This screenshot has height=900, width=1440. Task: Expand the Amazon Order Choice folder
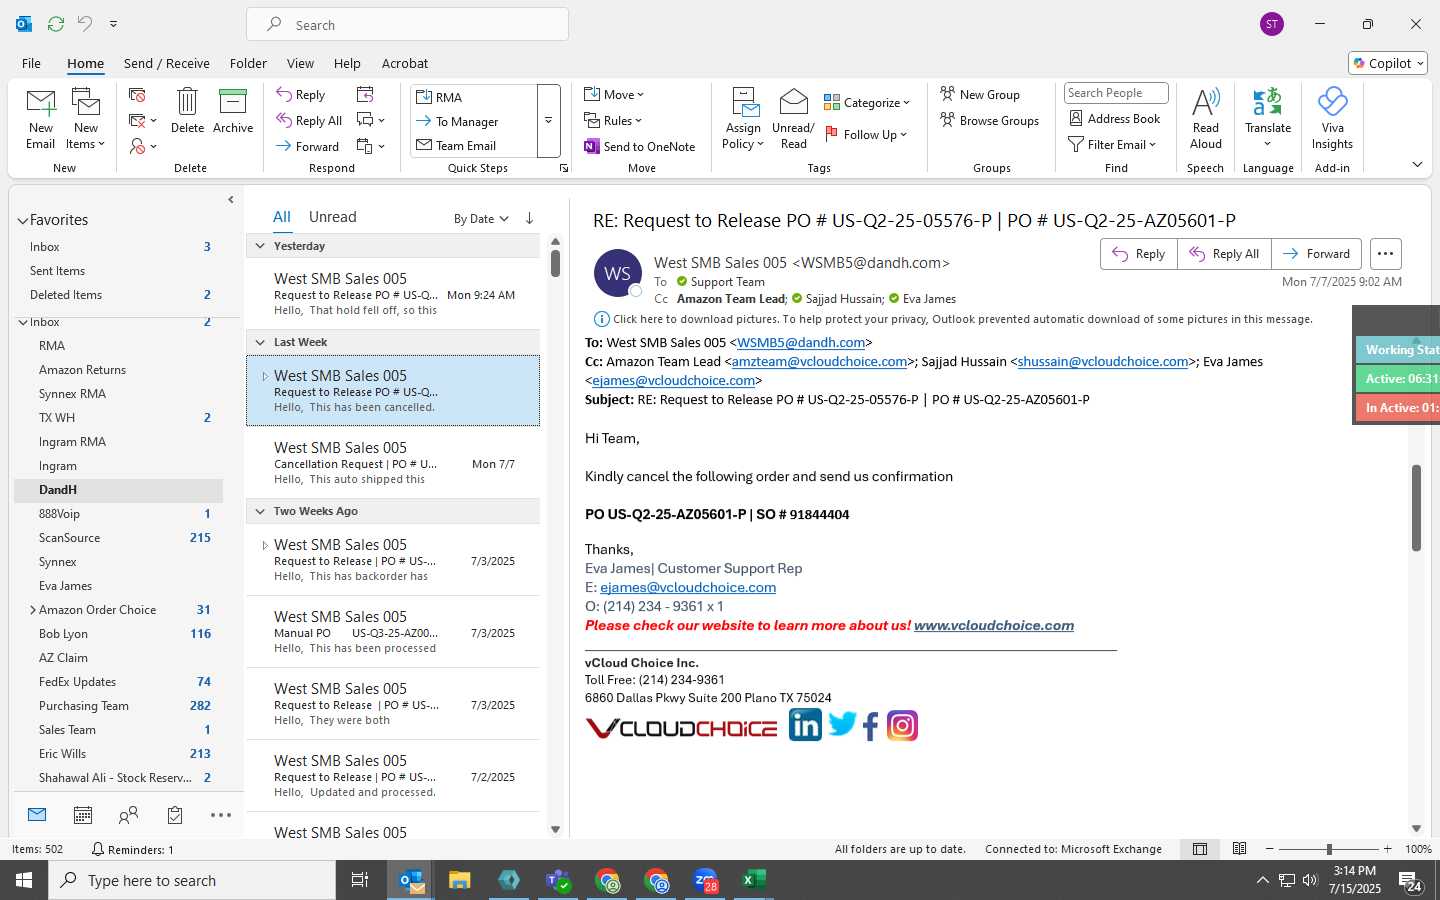pyautogui.click(x=32, y=610)
